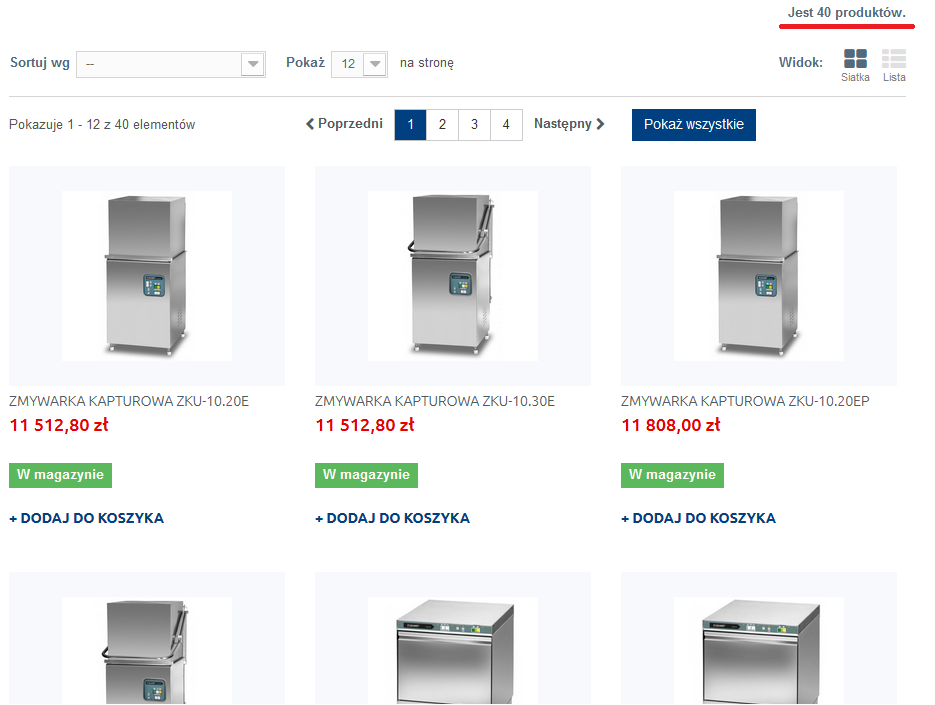
Task: Go to Poprzedni previous page
Action: point(344,124)
